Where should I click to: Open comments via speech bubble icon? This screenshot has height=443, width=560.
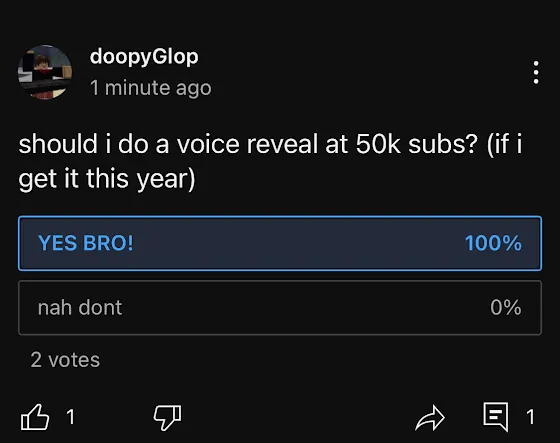click(x=496, y=417)
